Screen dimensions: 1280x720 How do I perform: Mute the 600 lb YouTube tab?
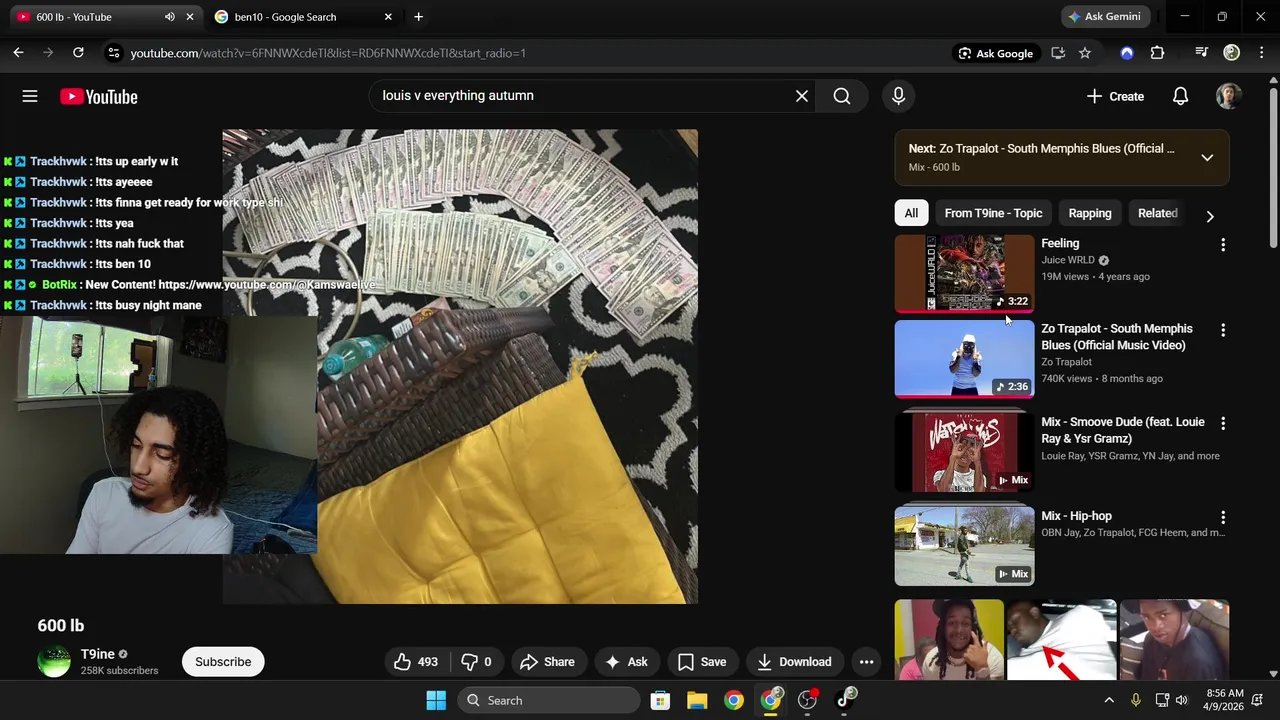click(x=169, y=17)
